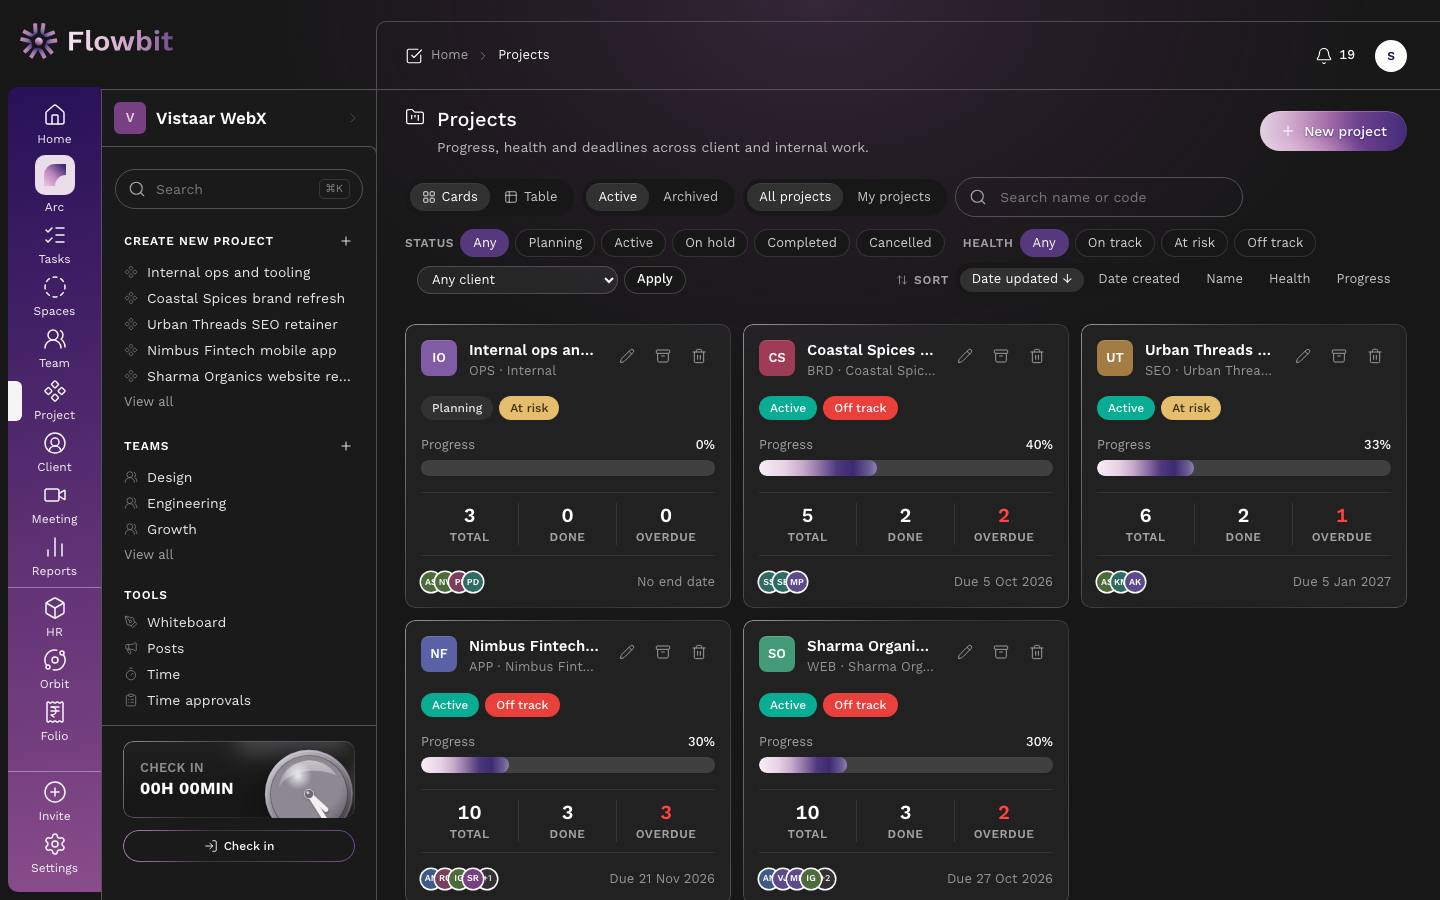Go to Home breadcrumb link

coord(449,55)
